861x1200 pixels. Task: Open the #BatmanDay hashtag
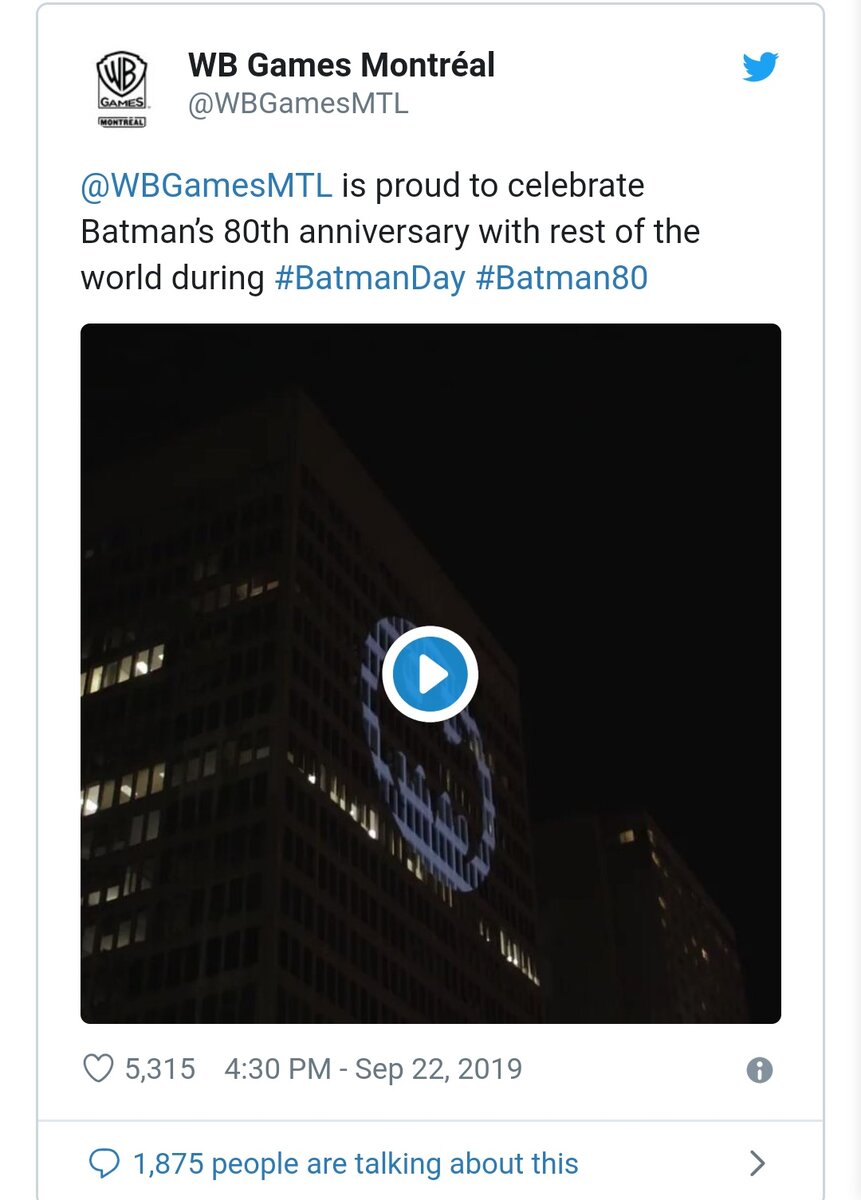pos(370,278)
